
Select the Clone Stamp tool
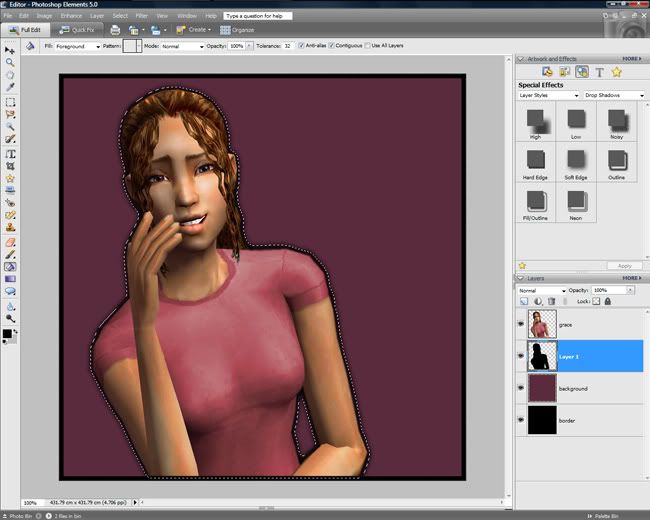10,227
